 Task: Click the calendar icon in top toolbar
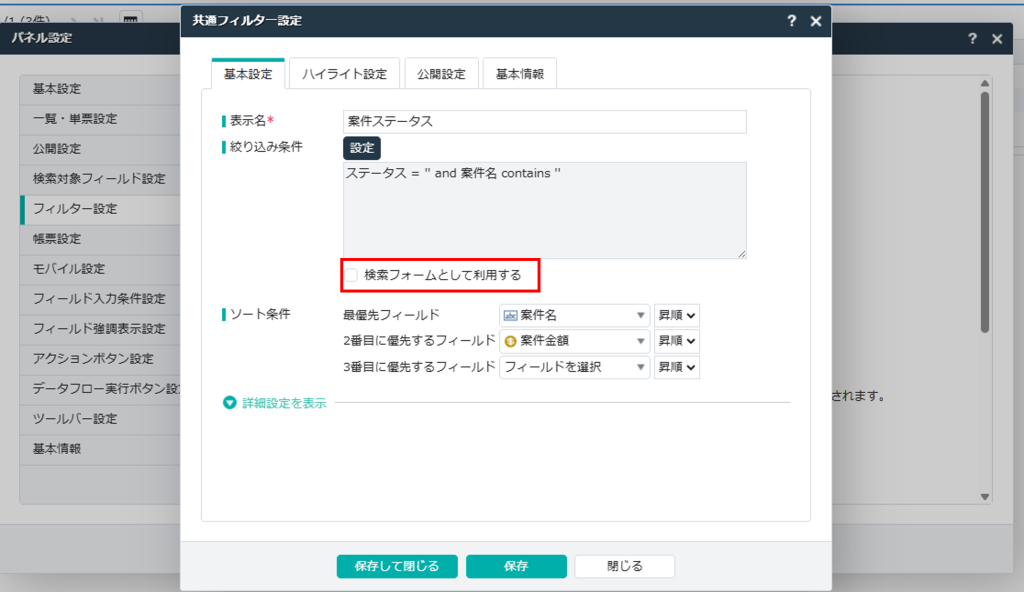point(130,17)
